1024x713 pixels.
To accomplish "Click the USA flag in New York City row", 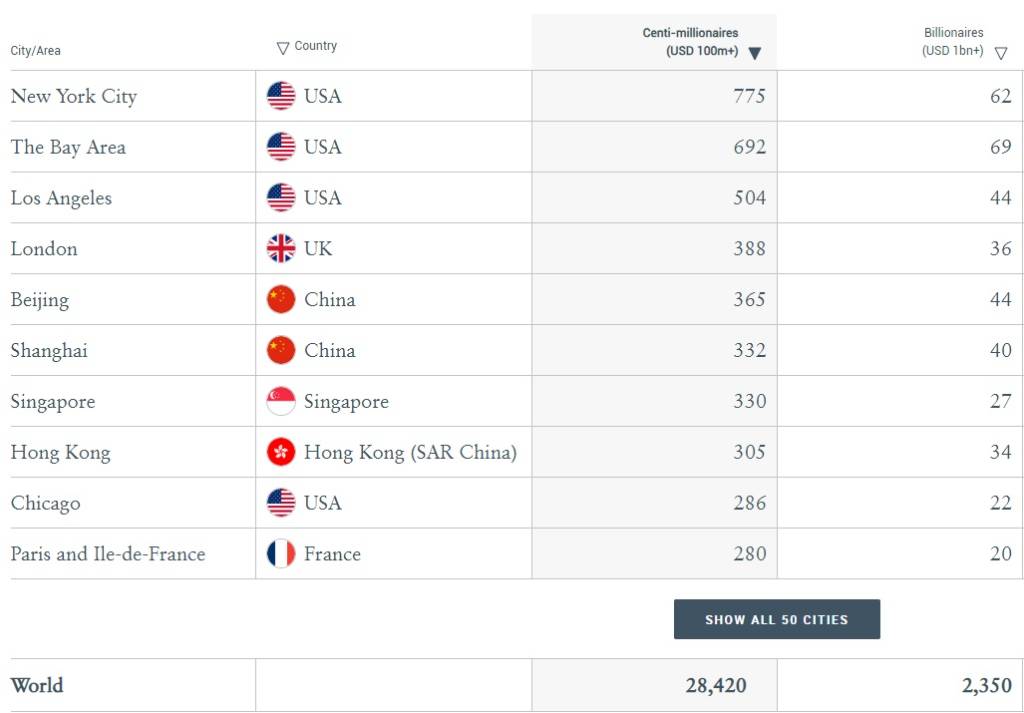I will pyautogui.click(x=281, y=96).
